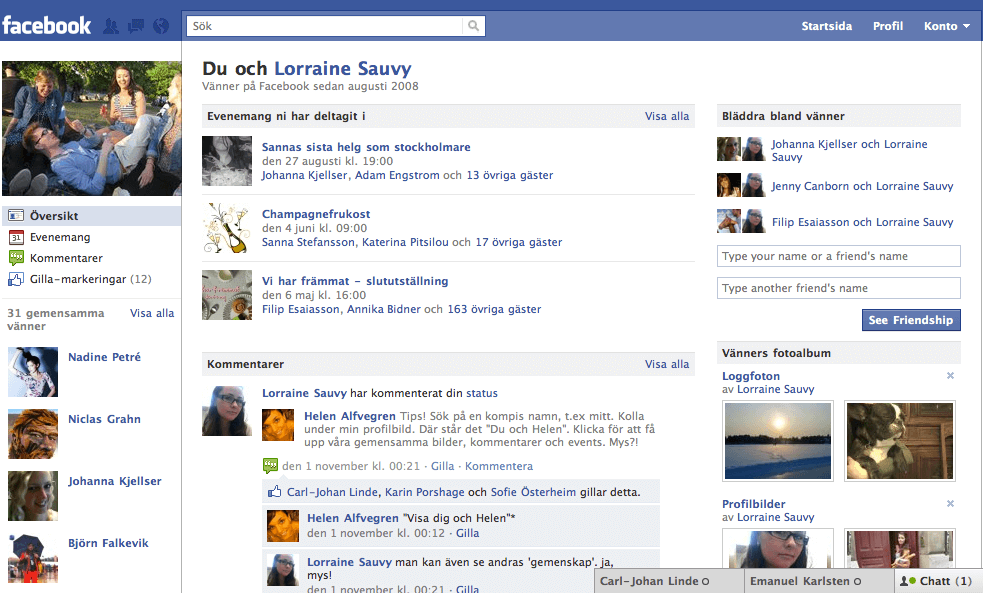Screen dimensions: 983x593
Task: Open '13 övriga gäster' guest list
Action: coord(510,176)
